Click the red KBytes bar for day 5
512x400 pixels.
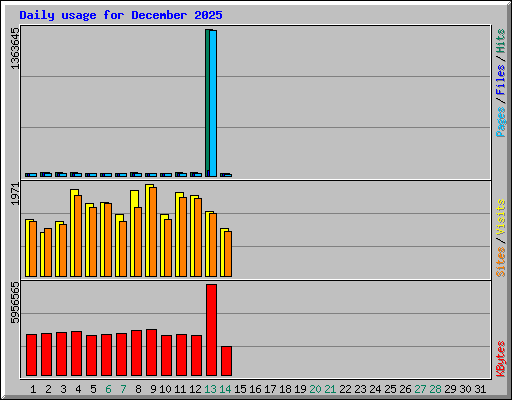tap(91, 356)
